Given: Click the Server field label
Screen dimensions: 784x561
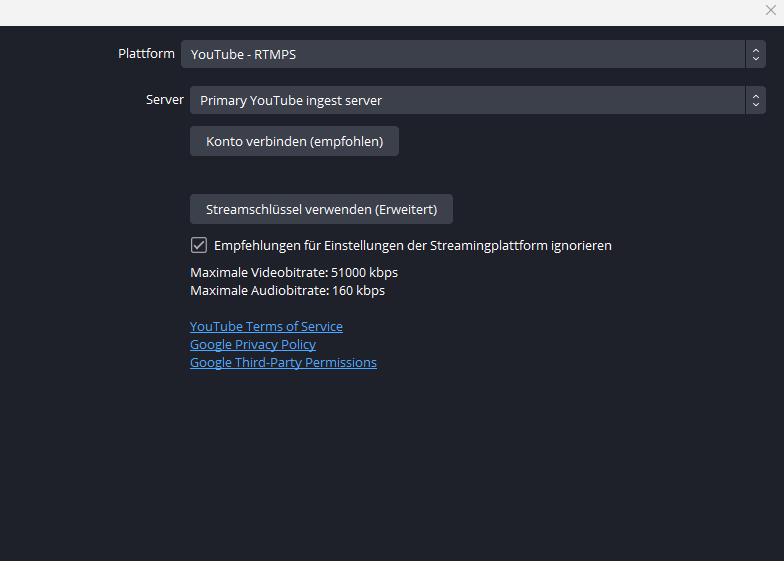Looking at the screenshot, I should 165,100.
